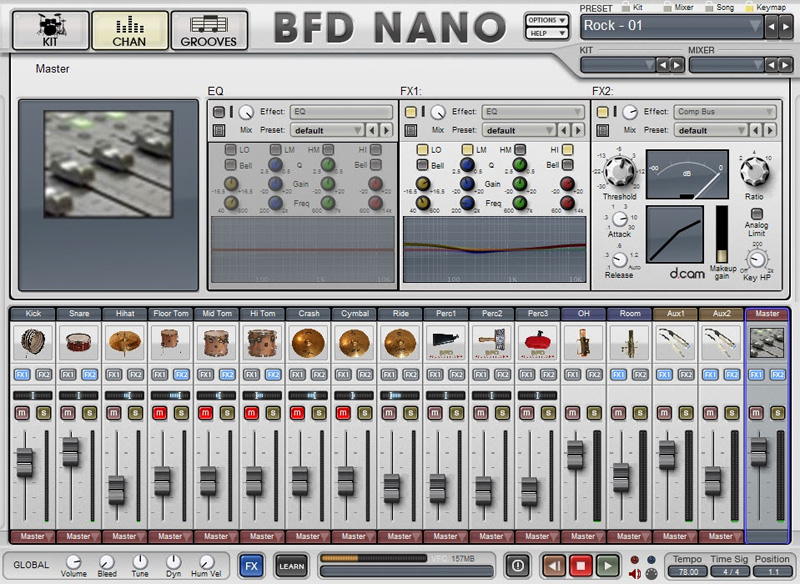Select the Kick drum channel icon

pos(33,342)
